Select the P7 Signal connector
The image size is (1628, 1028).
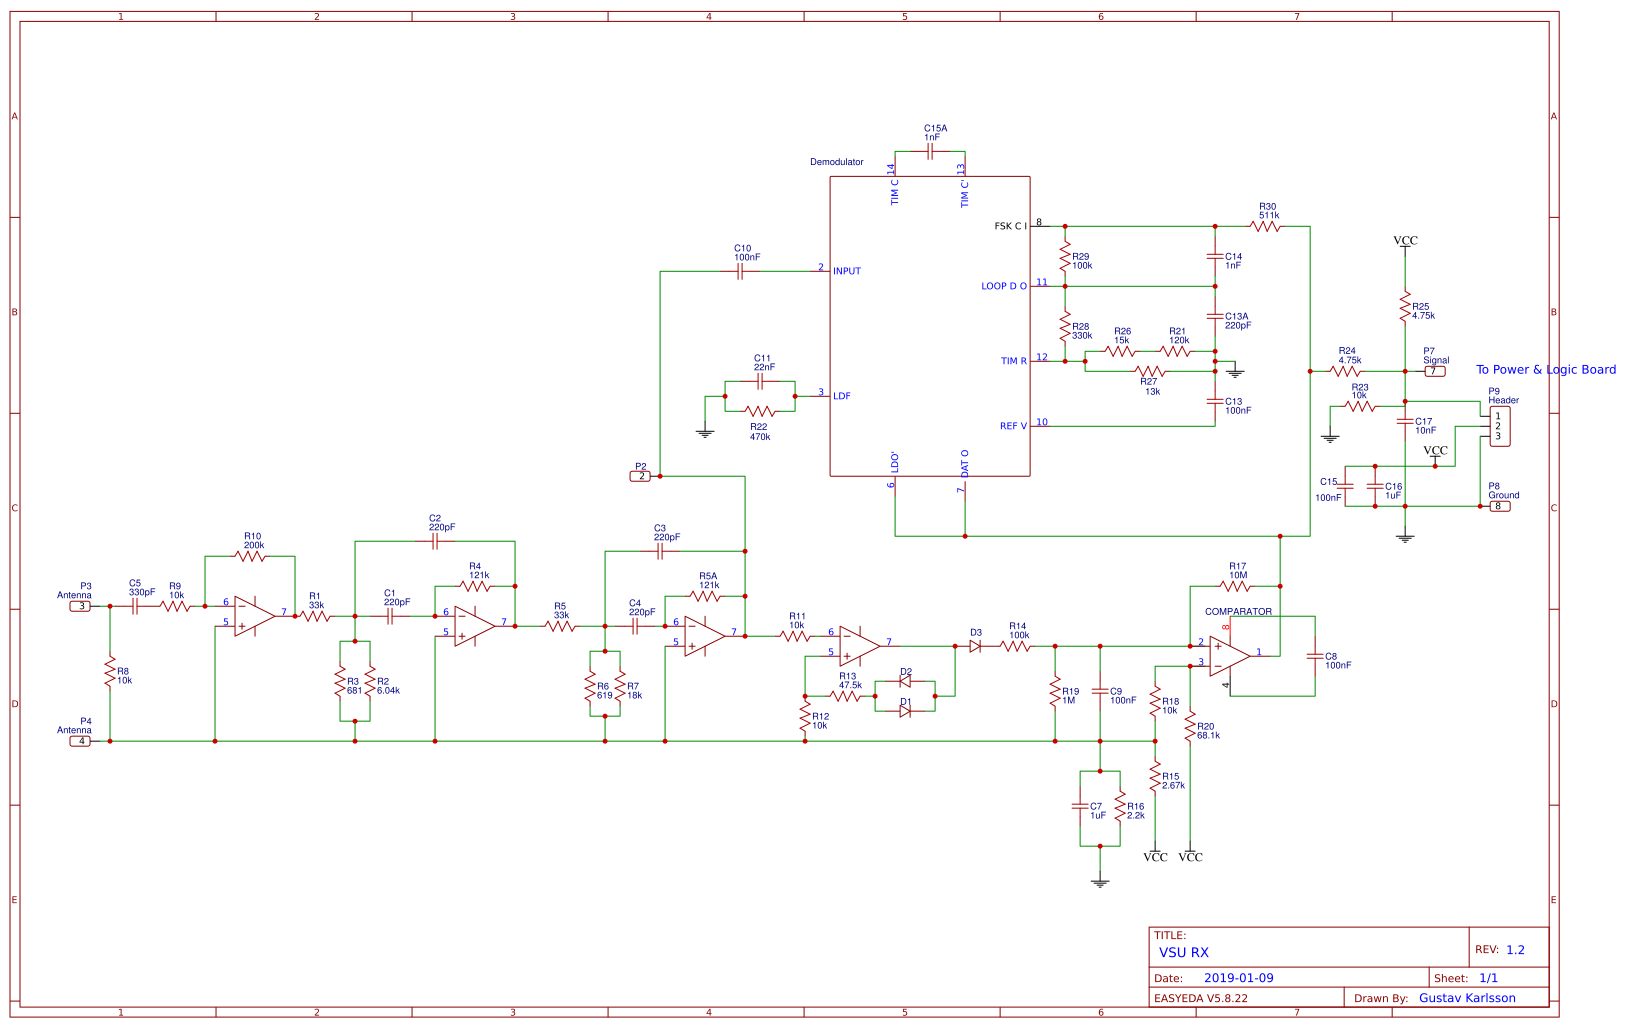[1434, 370]
